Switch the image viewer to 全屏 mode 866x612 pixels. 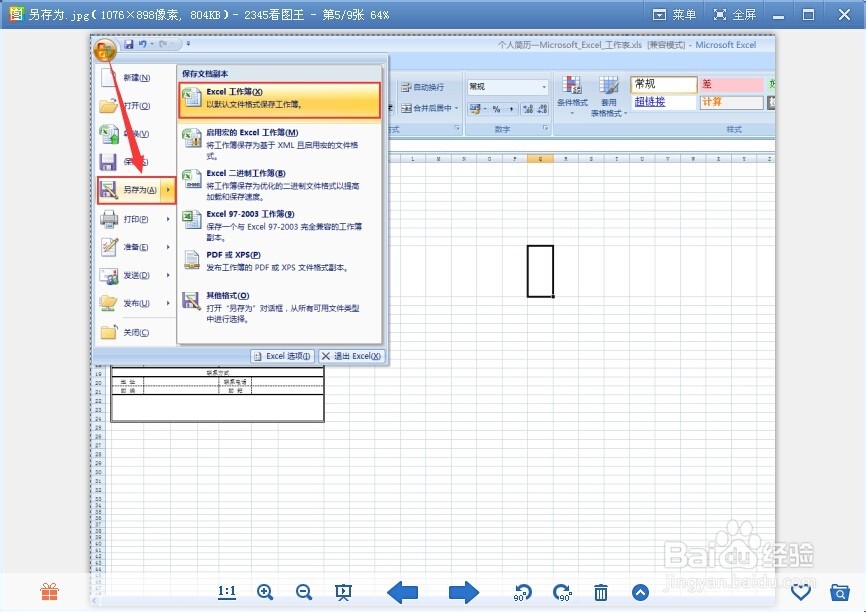735,15
